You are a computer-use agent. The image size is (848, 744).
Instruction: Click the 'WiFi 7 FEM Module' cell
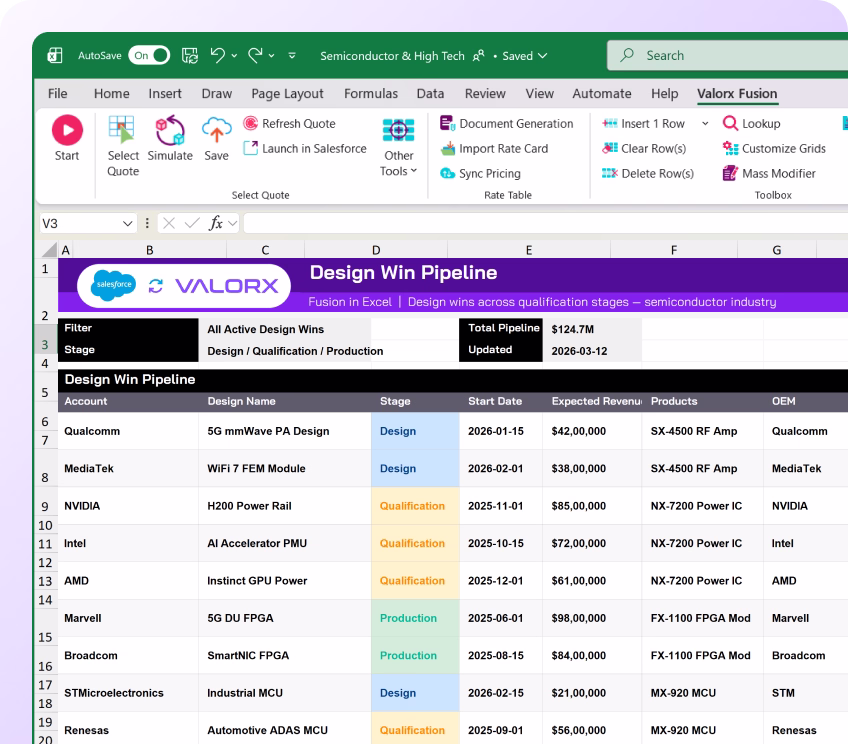pos(284,468)
